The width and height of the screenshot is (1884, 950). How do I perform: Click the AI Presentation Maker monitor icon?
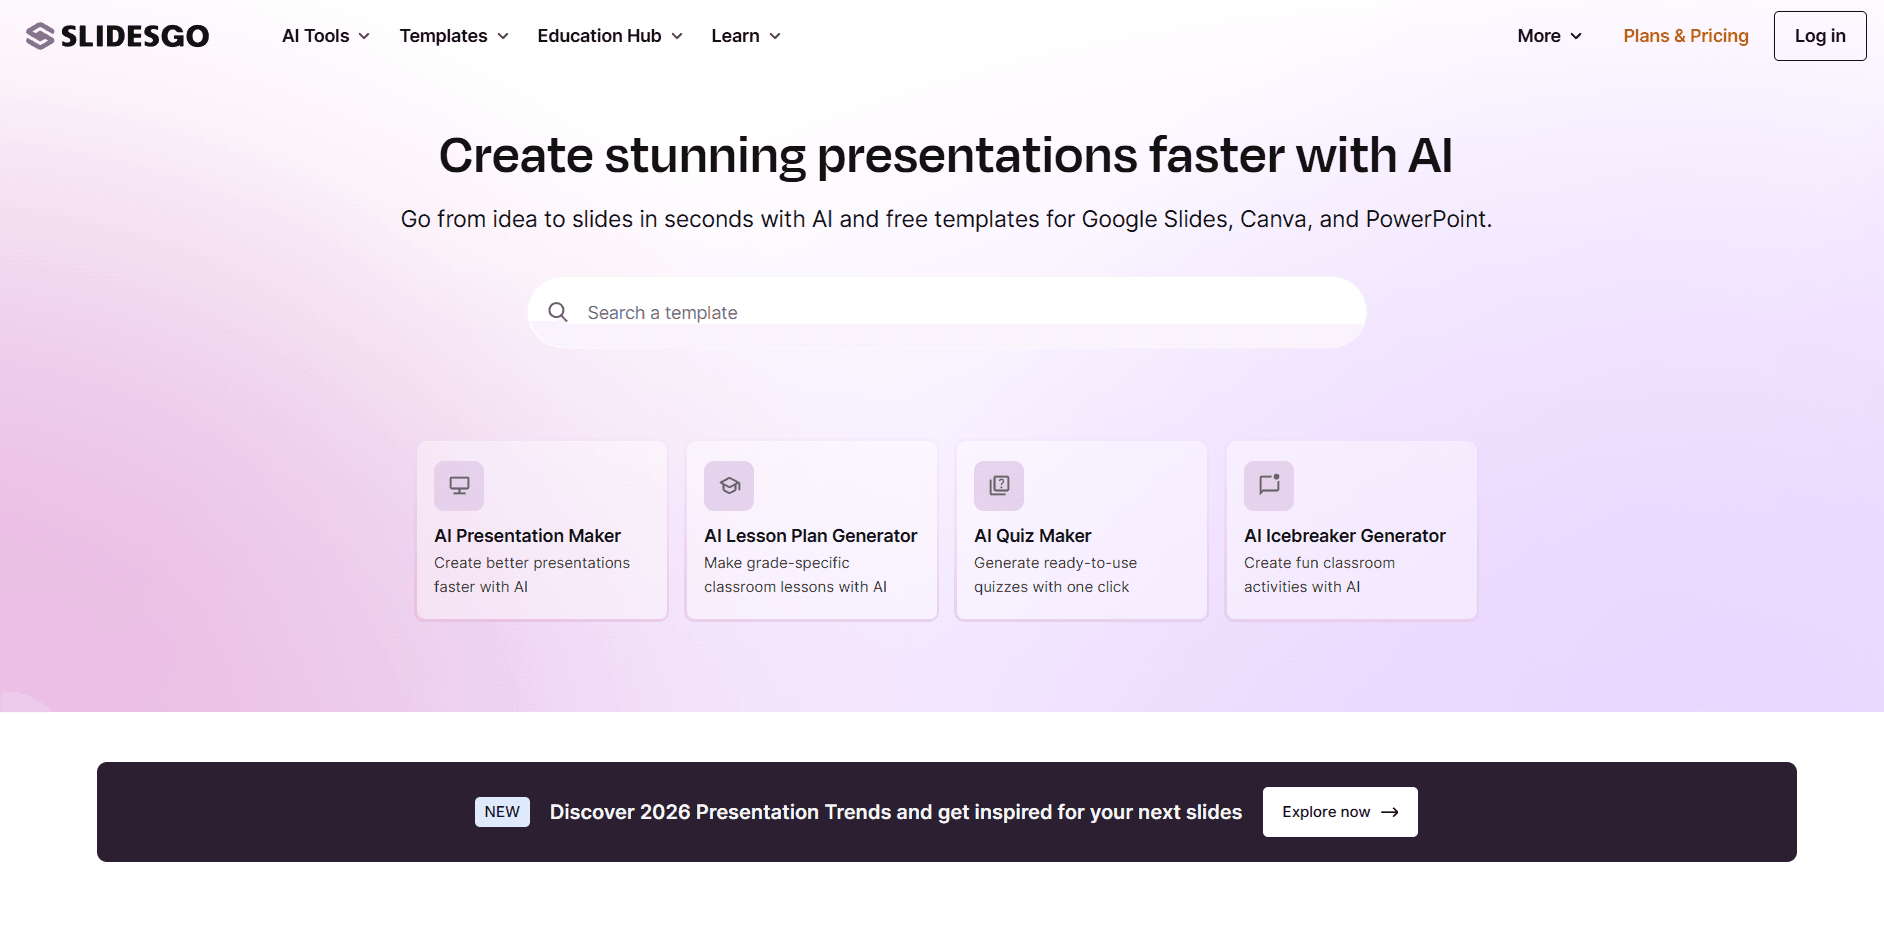pyautogui.click(x=459, y=486)
